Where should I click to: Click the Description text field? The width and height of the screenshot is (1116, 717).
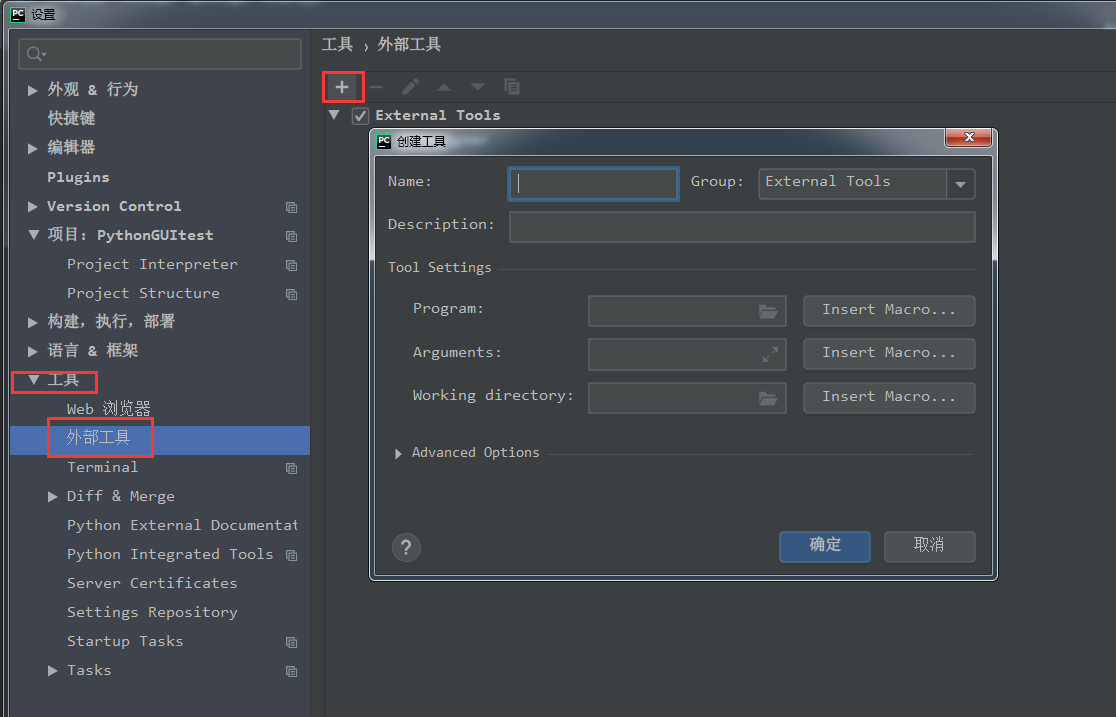click(x=741, y=227)
